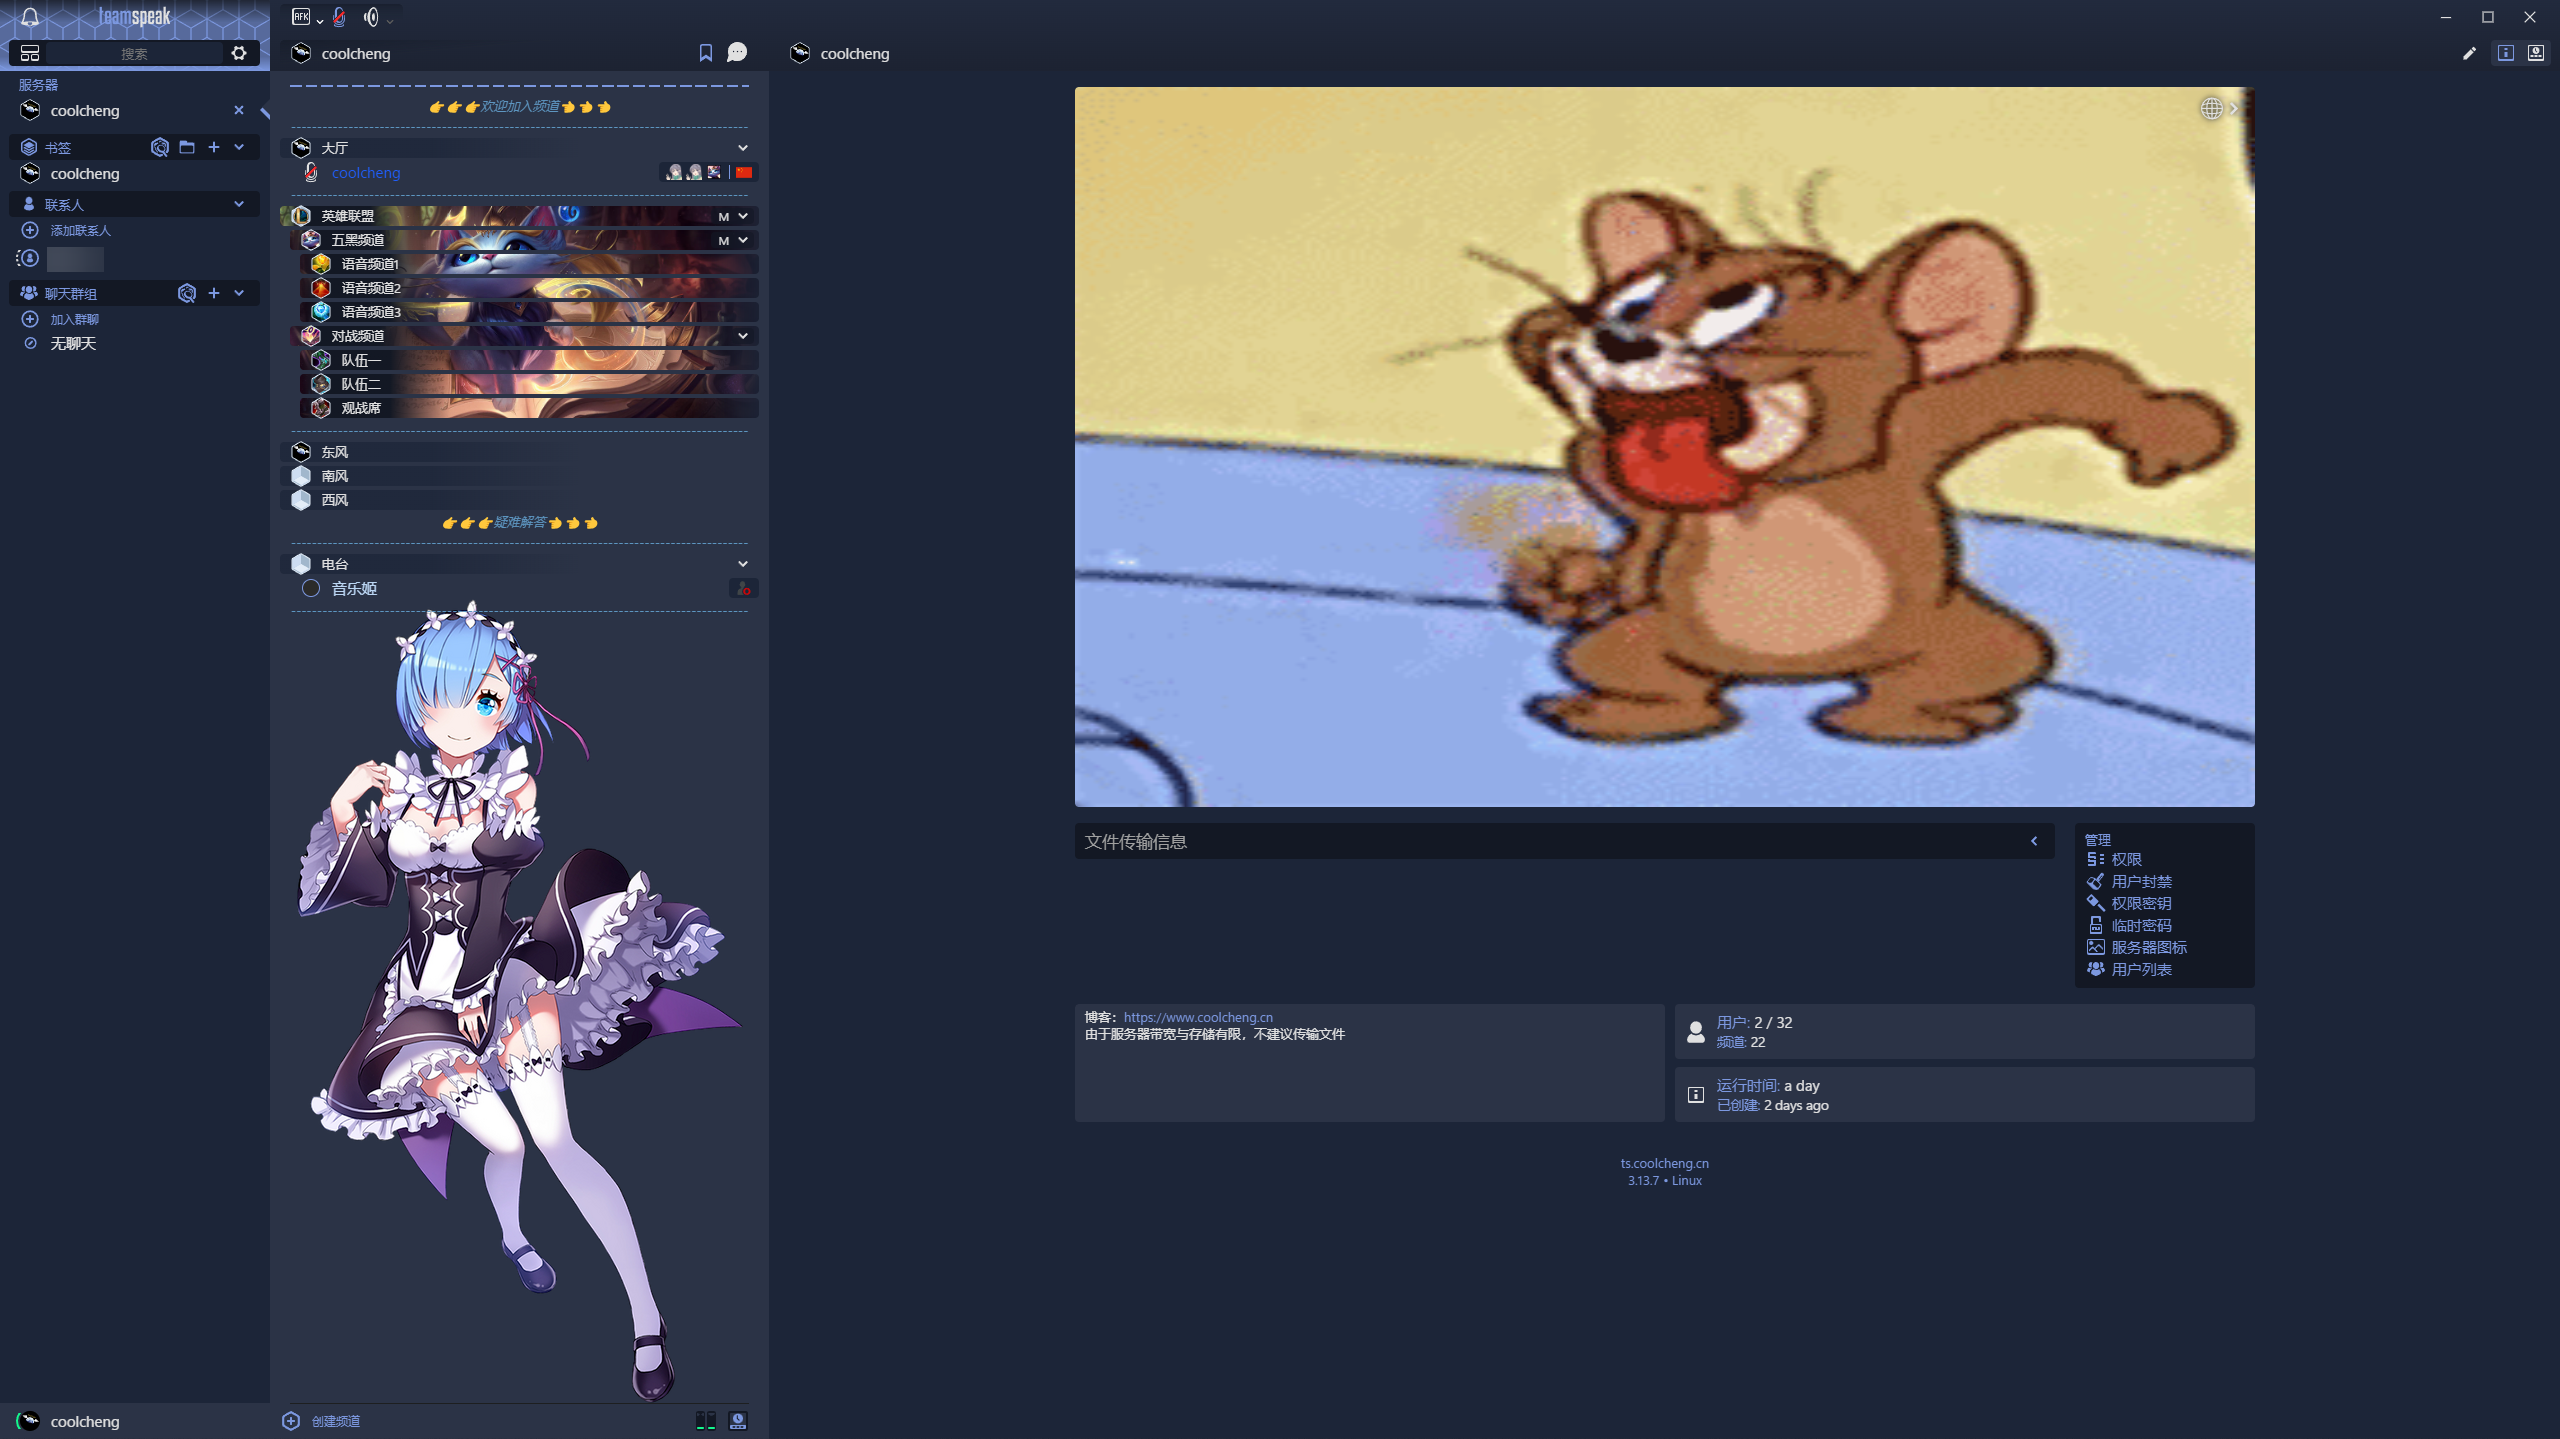2560x1439 pixels.
Task: Open the connection level meter icon
Action: point(706,1421)
